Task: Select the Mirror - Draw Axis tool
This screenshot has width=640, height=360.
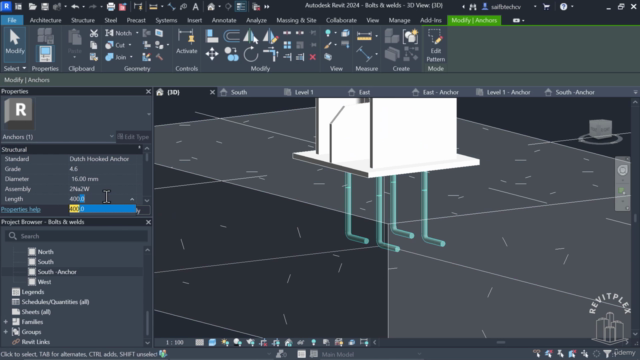Action: click(270, 36)
